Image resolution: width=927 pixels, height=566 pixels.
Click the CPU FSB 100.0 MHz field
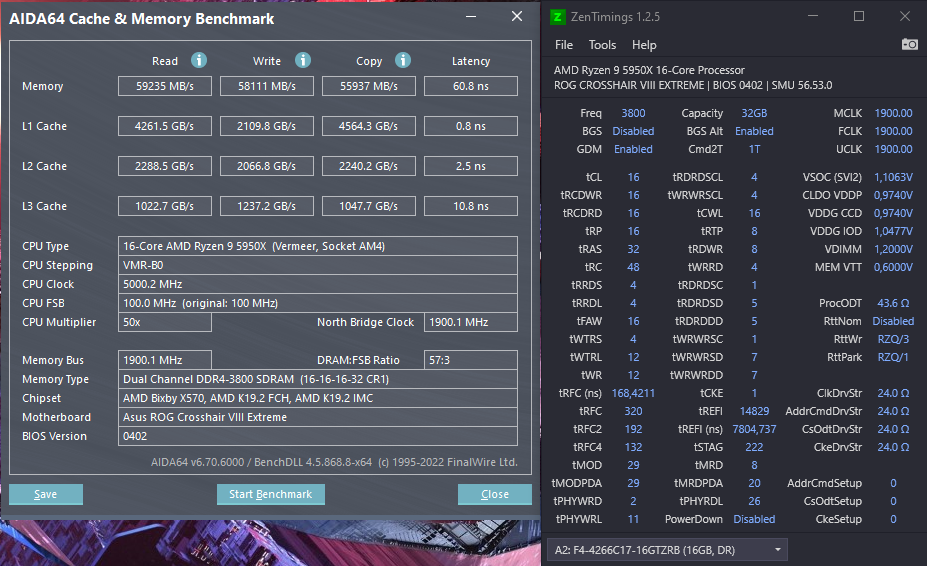(318, 303)
